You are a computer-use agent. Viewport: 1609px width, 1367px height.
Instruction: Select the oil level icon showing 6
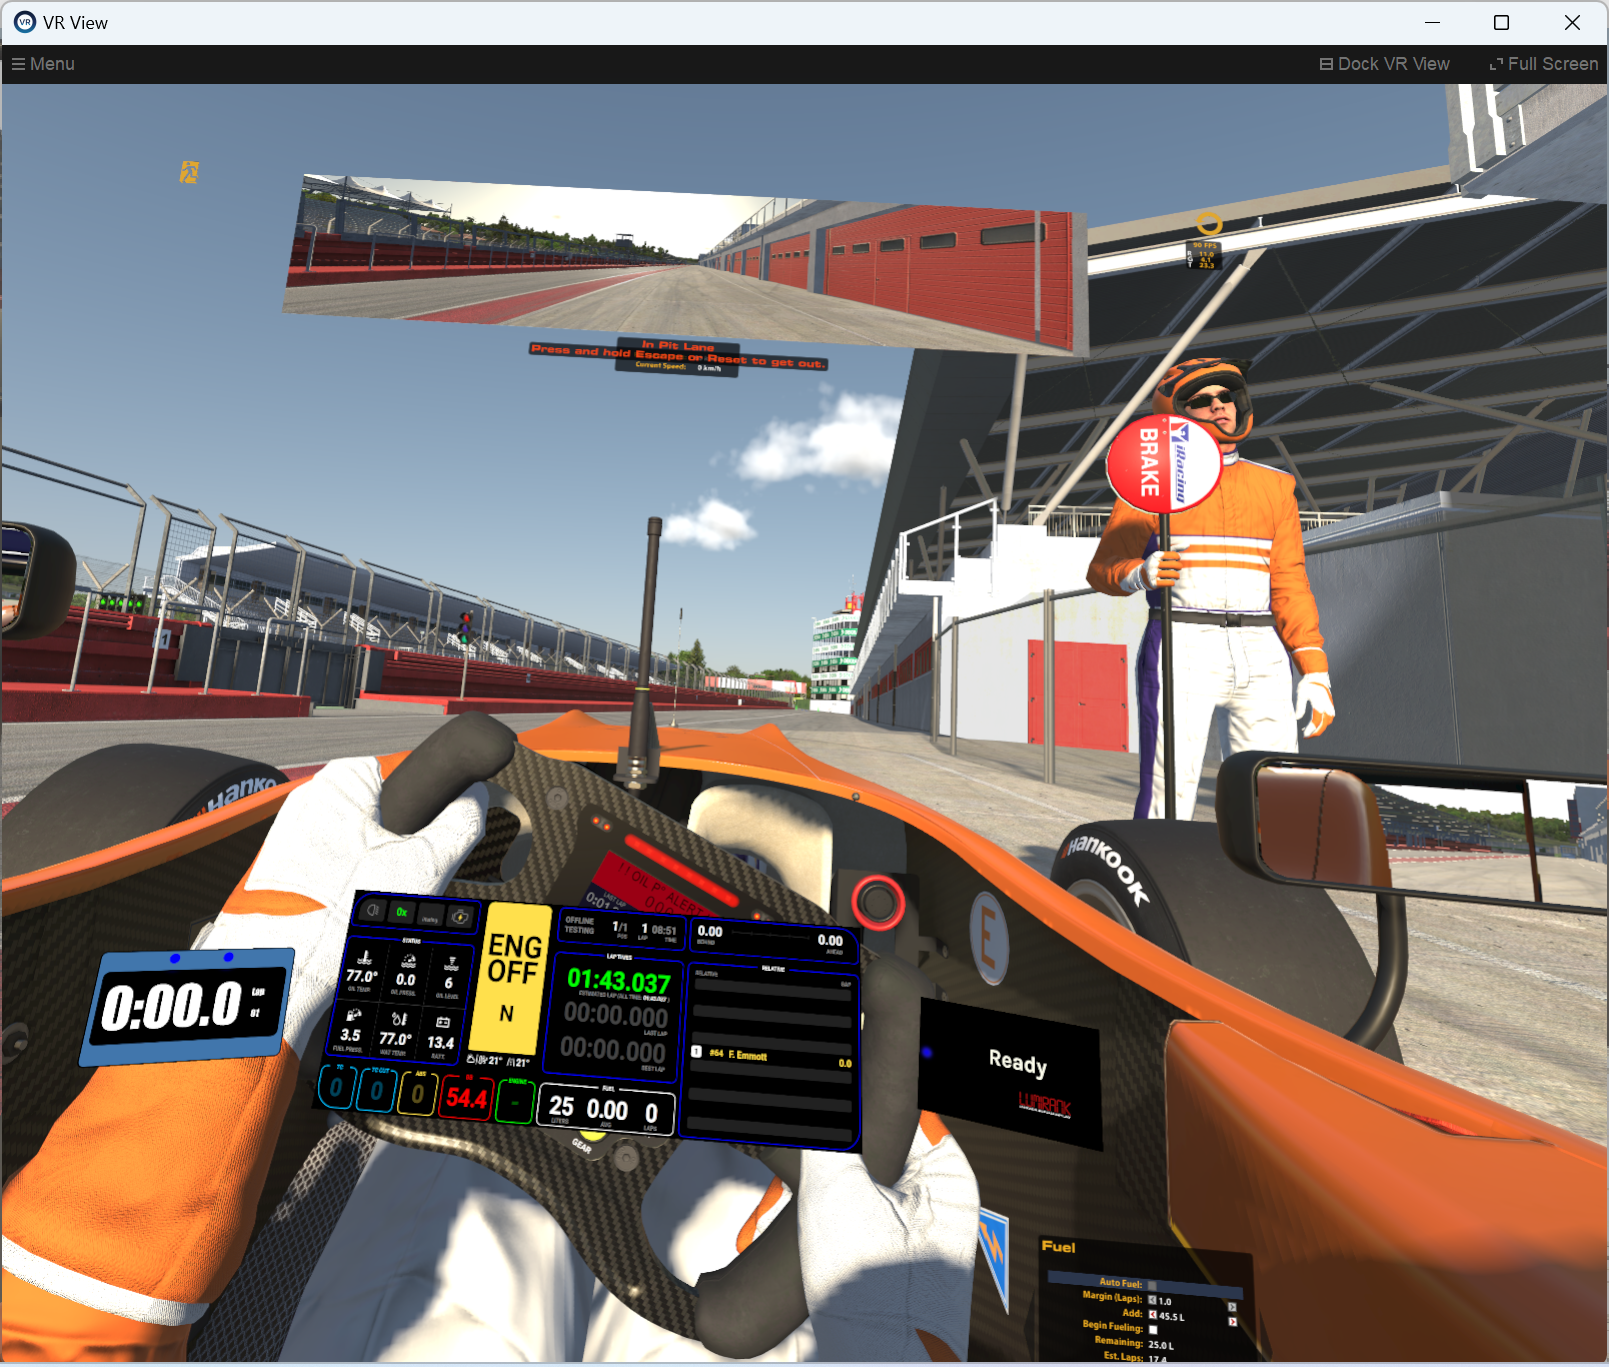[452, 961]
